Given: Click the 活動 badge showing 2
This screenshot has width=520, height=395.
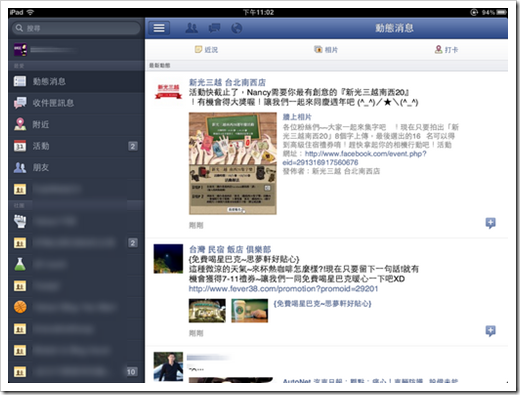Looking at the screenshot, I should [x=133, y=146].
